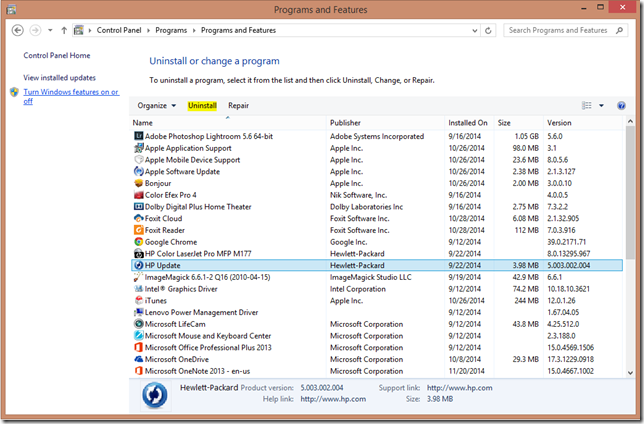The width and height of the screenshot is (644, 424).
Task: Click the Foxit Reader icon
Action: 139,230
